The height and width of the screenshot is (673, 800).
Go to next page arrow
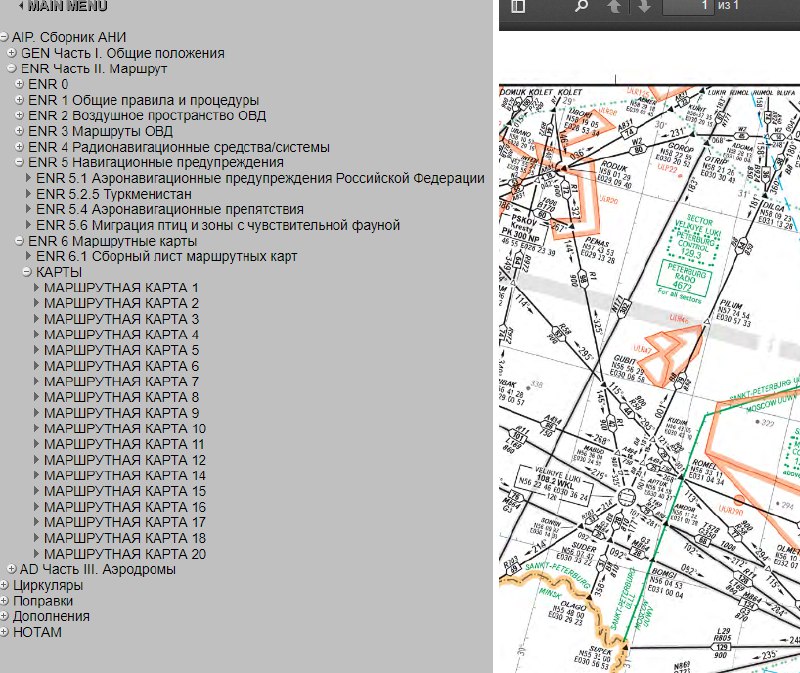(x=644, y=6)
